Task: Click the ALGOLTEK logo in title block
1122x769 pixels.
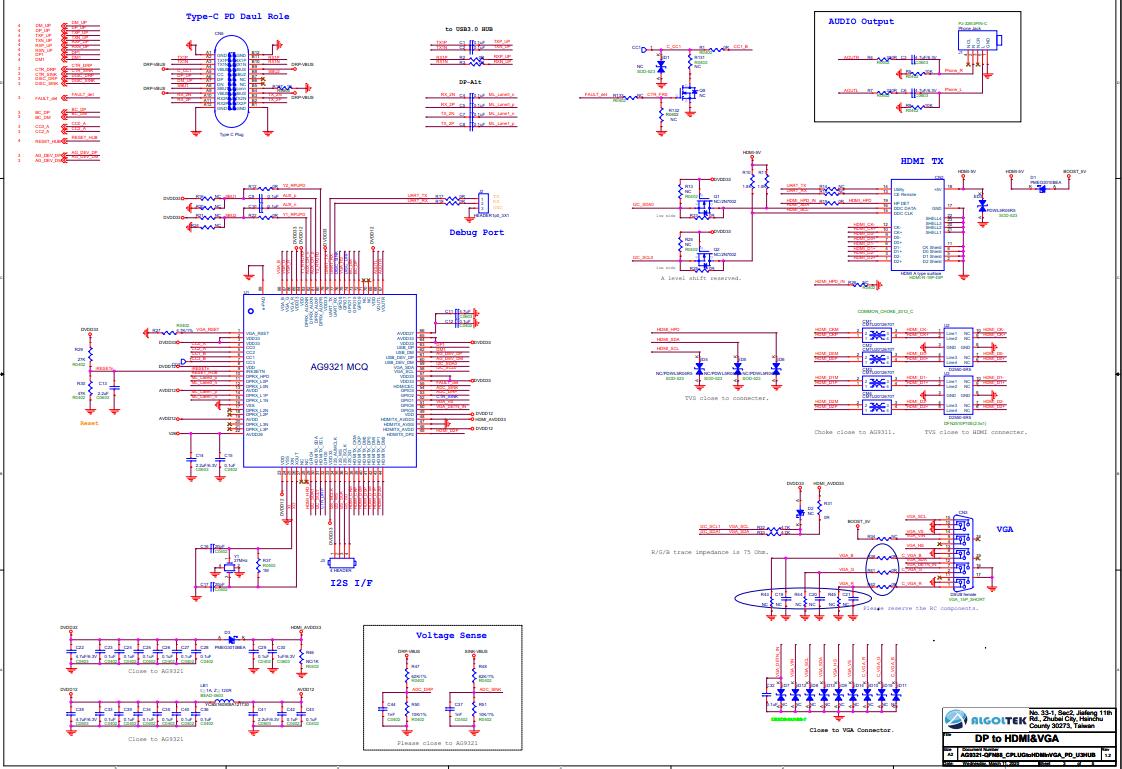Action: coord(985,719)
